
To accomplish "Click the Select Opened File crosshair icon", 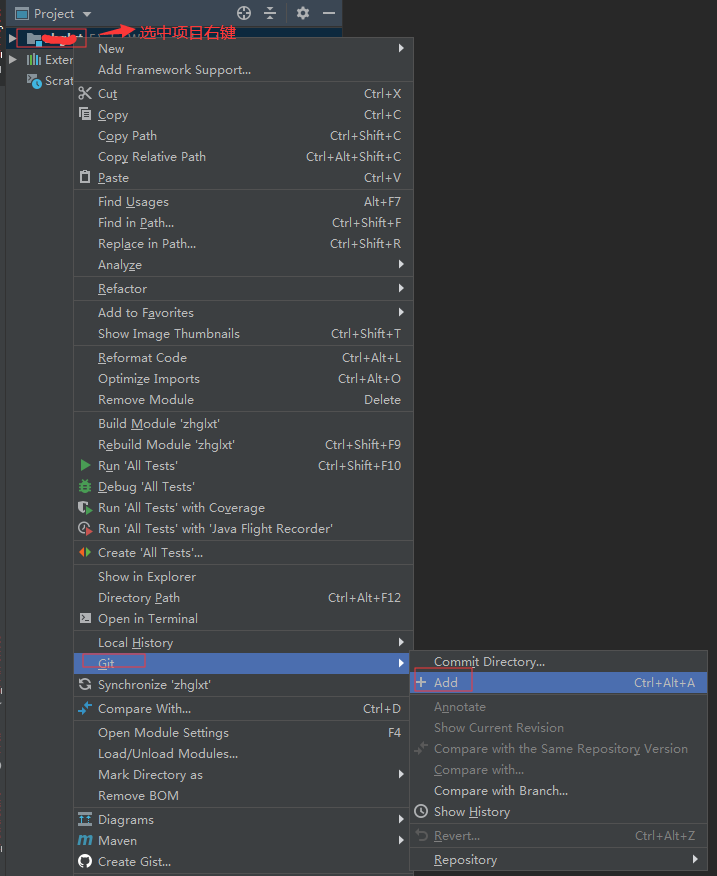I will [243, 15].
